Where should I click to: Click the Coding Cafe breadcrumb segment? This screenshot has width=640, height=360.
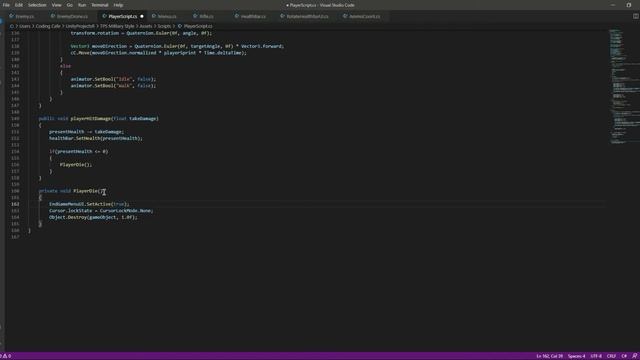48,26
